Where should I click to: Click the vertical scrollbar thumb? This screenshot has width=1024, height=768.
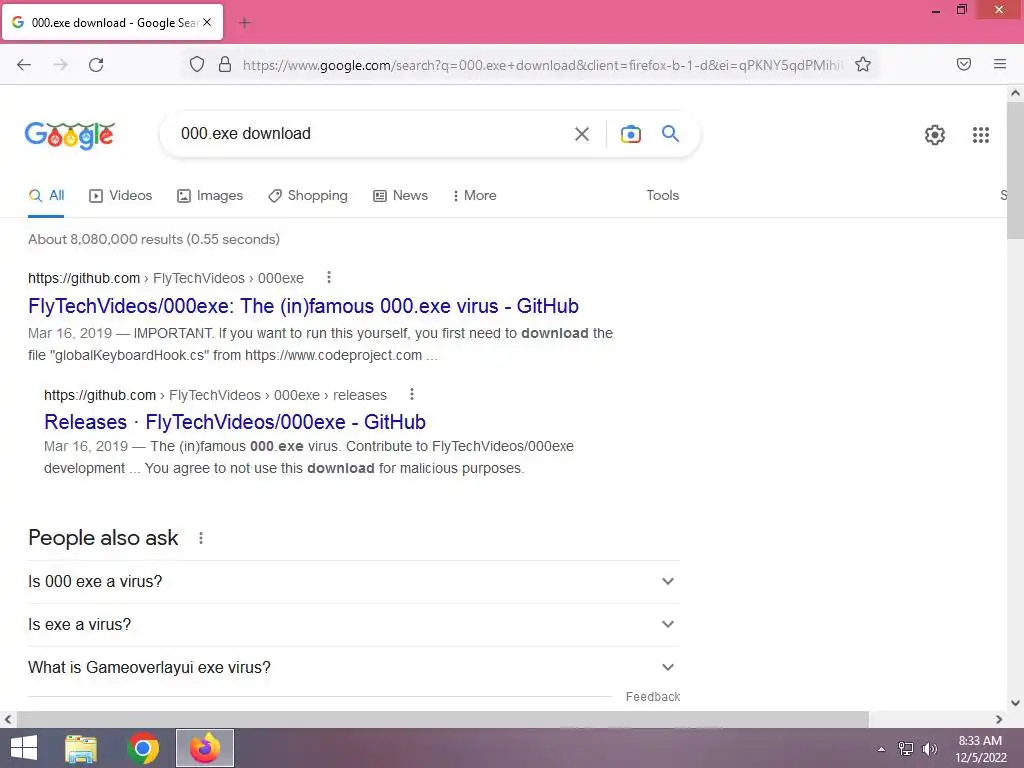coord(1015,170)
